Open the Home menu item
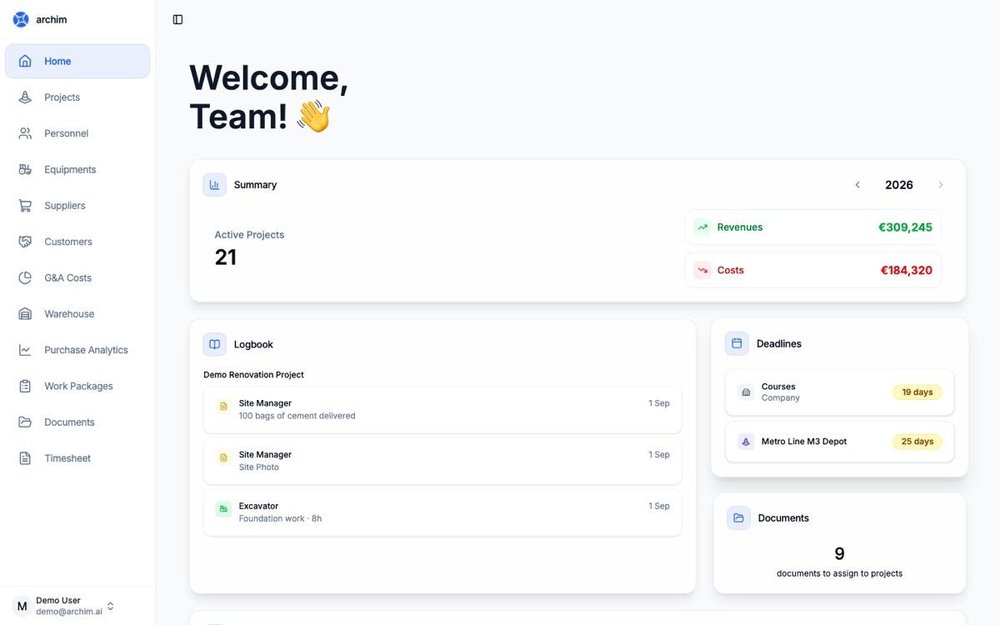Viewport: 1000px width, 625px height. click(x=77, y=61)
